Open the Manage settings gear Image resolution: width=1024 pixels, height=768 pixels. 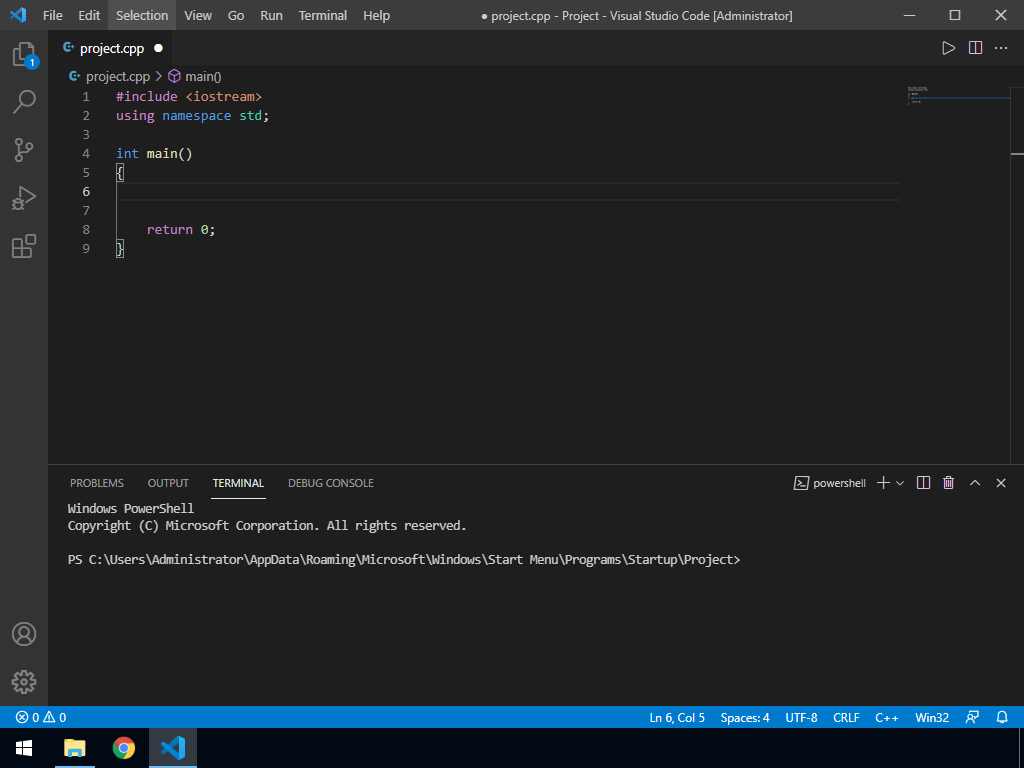24,682
